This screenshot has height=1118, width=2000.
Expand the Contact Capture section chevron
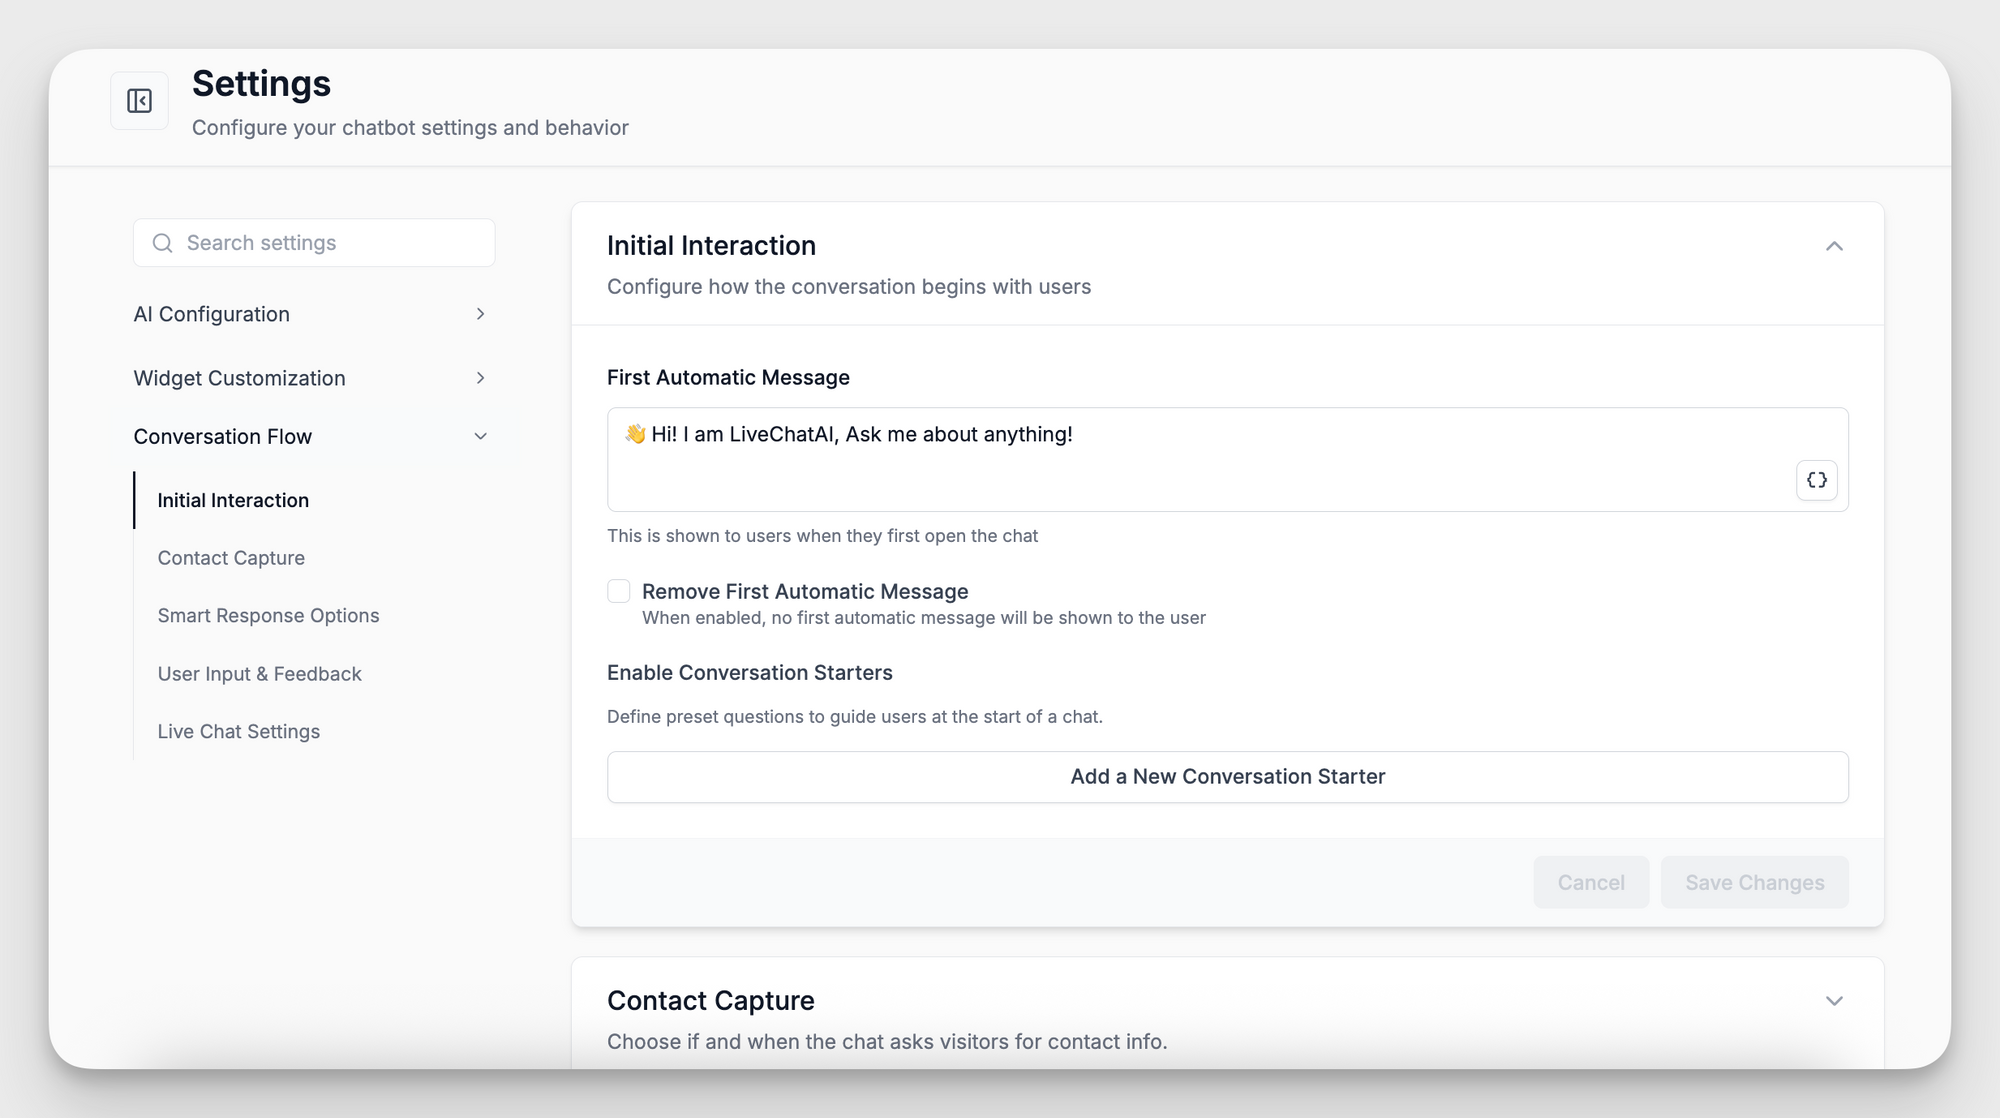1834,1001
